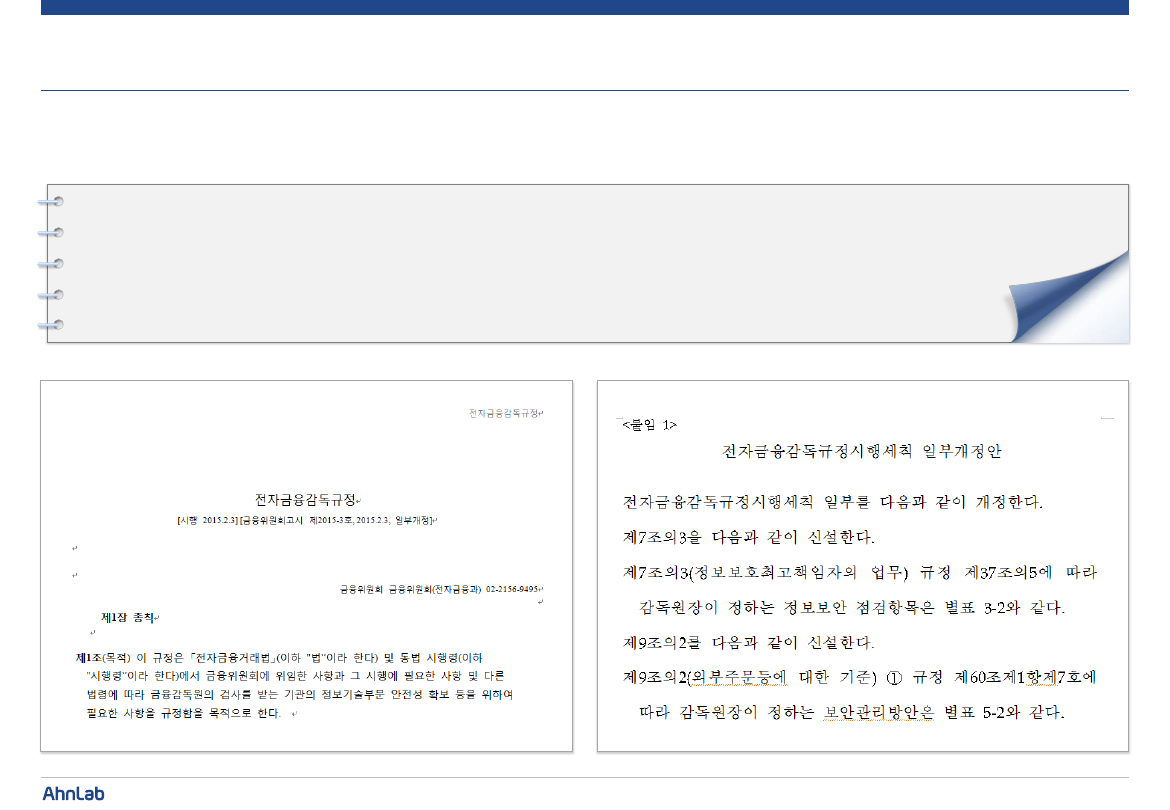Click the small 전자금융감독규정 header at top-right of left page
Image resolution: width=1170 pixels, height=810 pixels.
pos(505,413)
